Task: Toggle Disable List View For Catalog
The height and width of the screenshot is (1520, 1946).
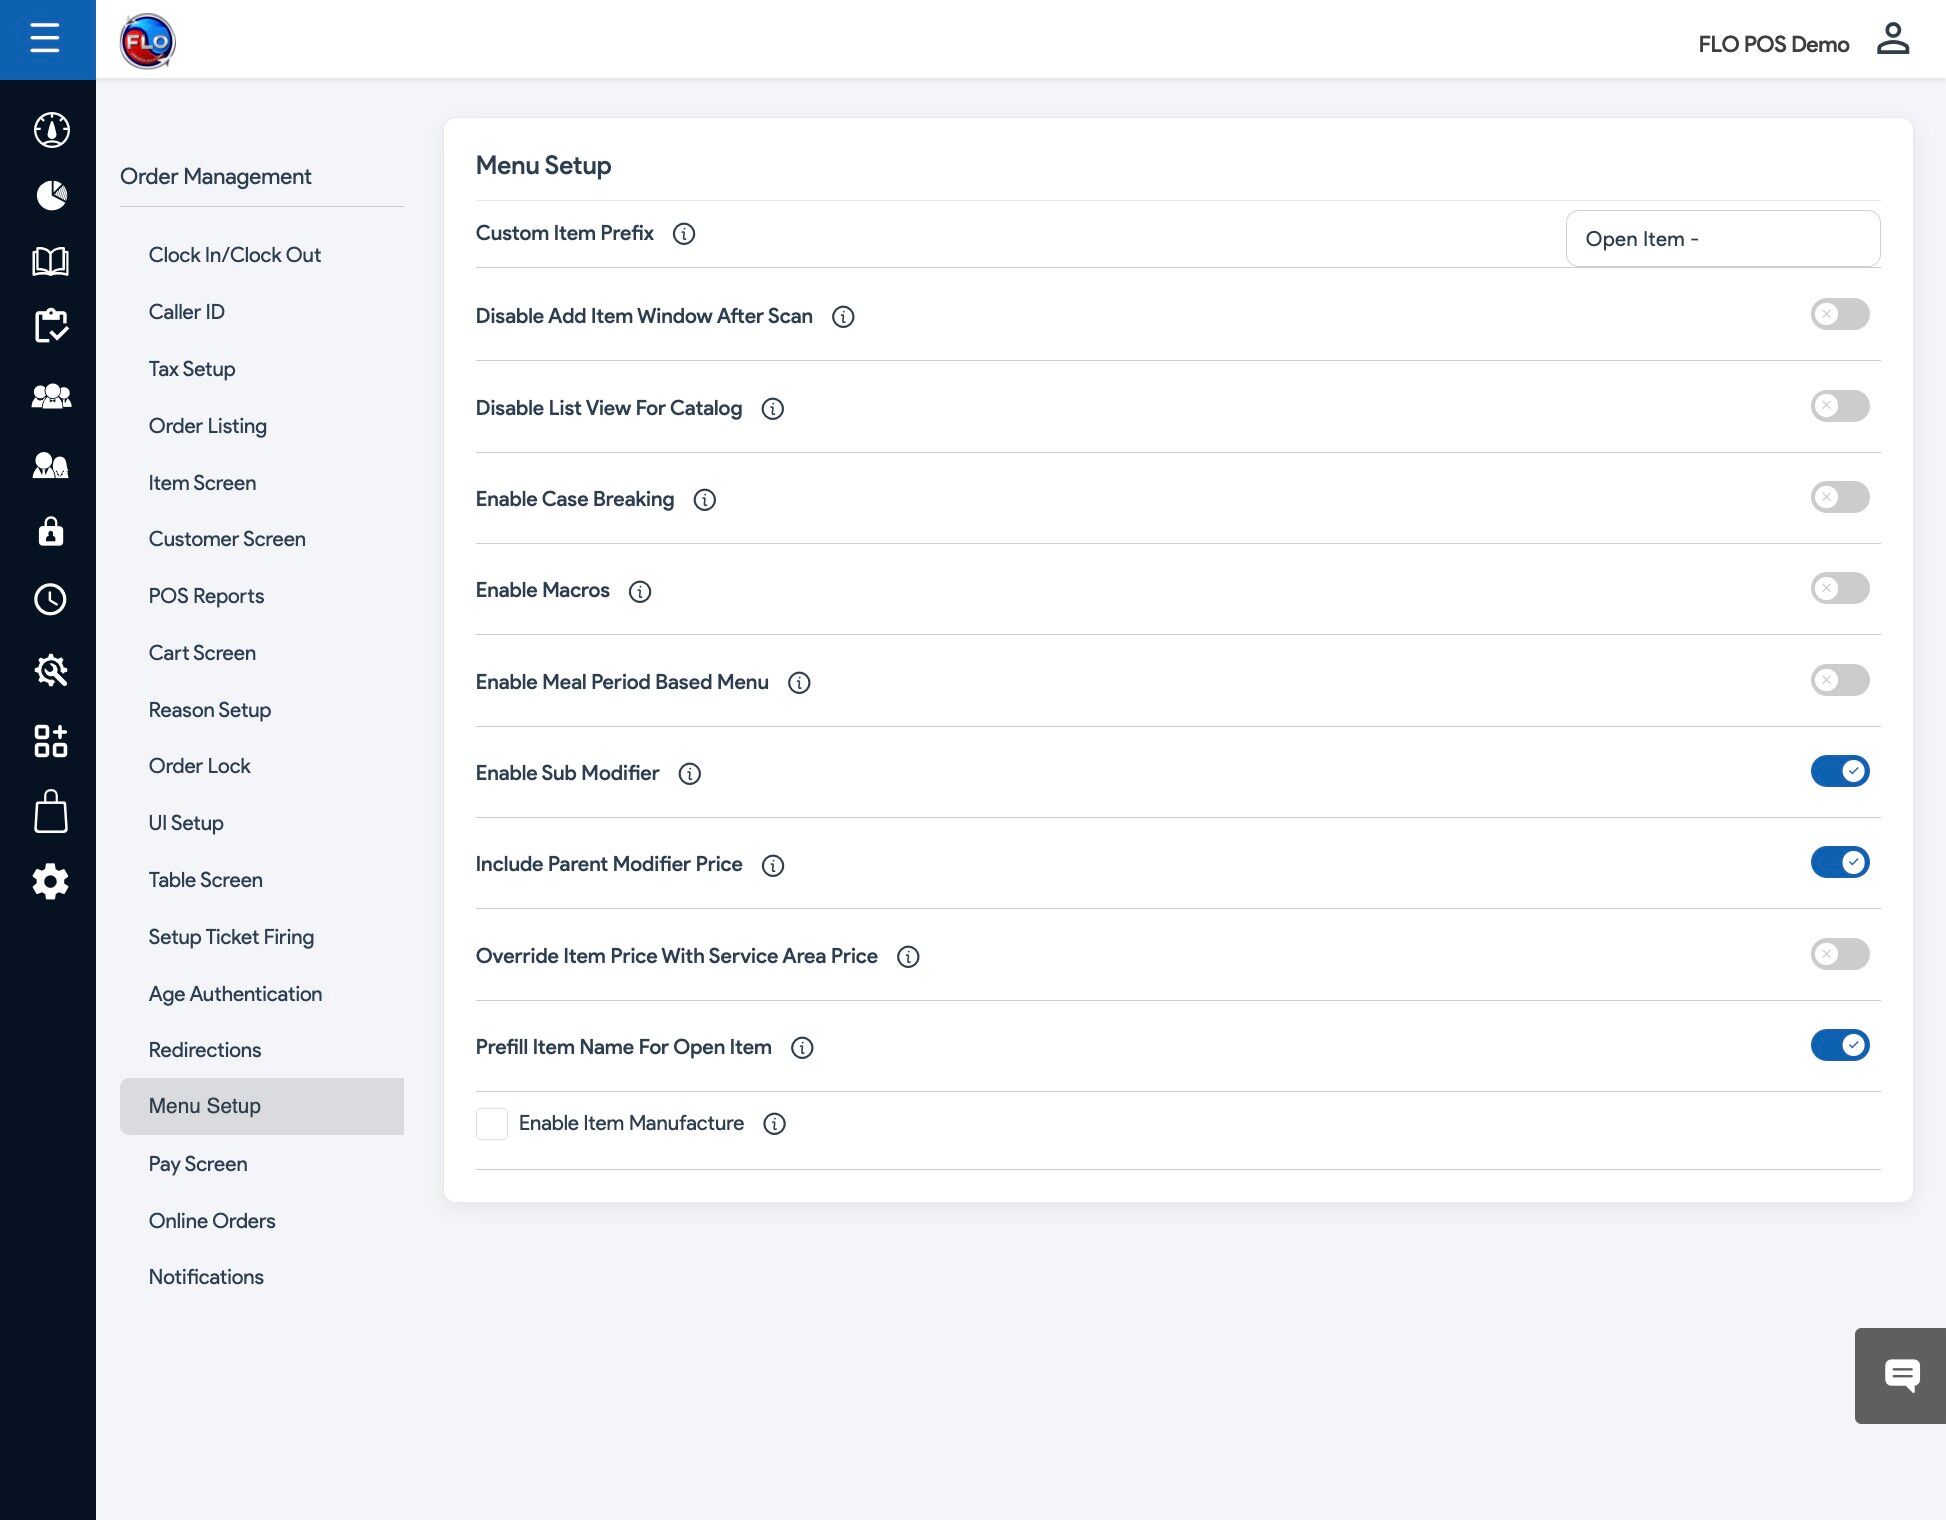Action: click(x=1839, y=406)
